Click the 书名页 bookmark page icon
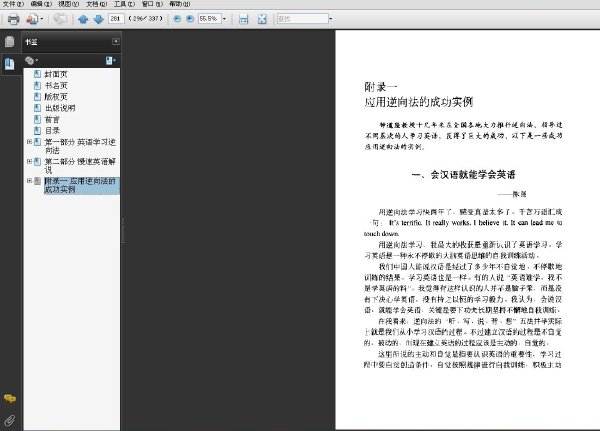The image size is (600, 431). pyautogui.click(x=37, y=85)
